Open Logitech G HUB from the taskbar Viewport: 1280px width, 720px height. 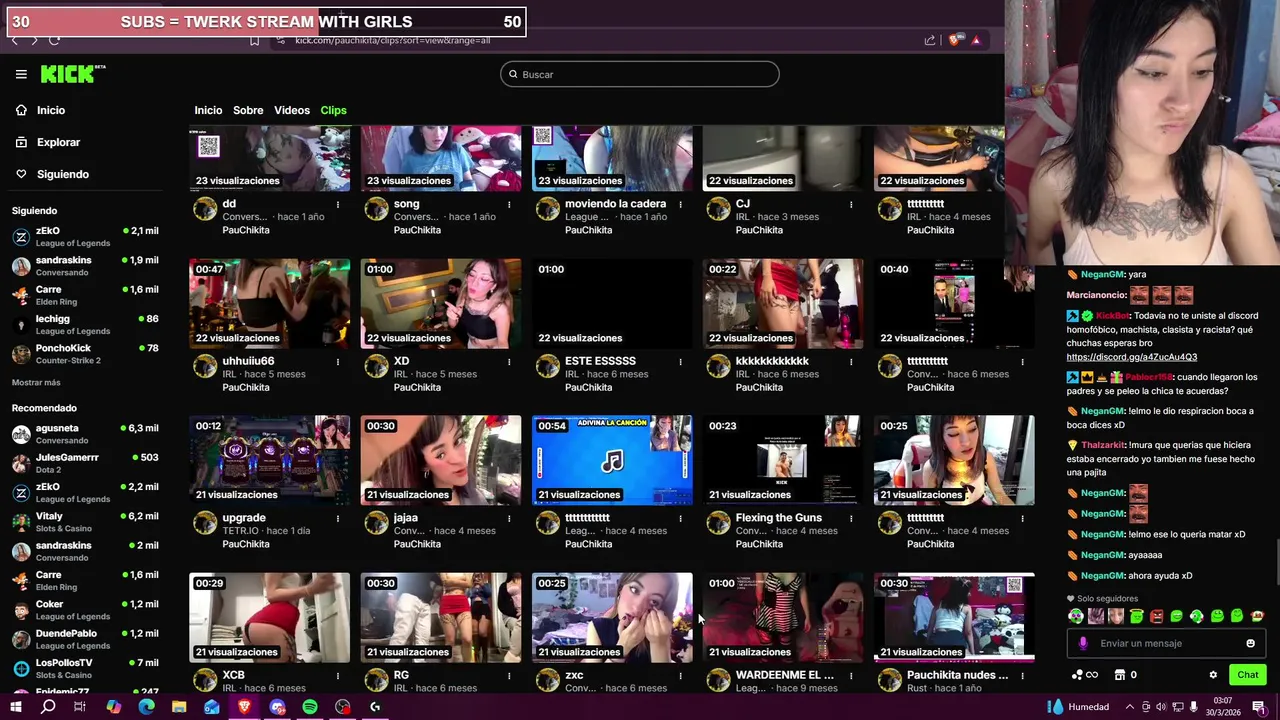(375, 707)
